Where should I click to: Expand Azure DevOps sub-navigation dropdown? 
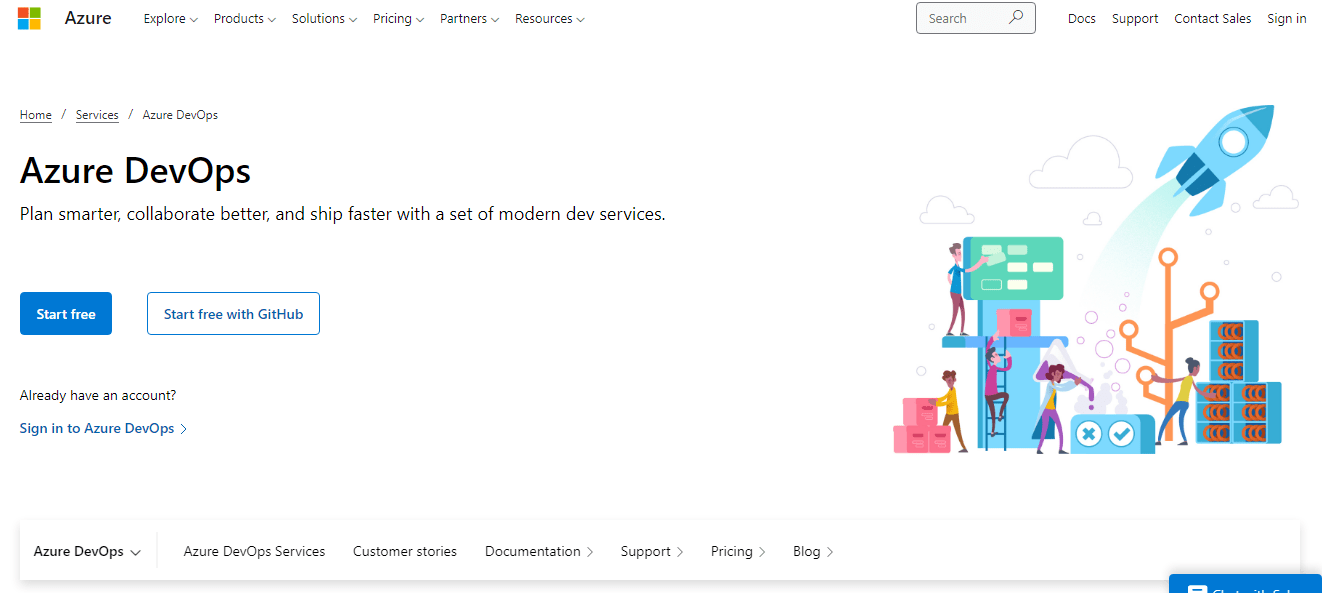tap(87, 551)
